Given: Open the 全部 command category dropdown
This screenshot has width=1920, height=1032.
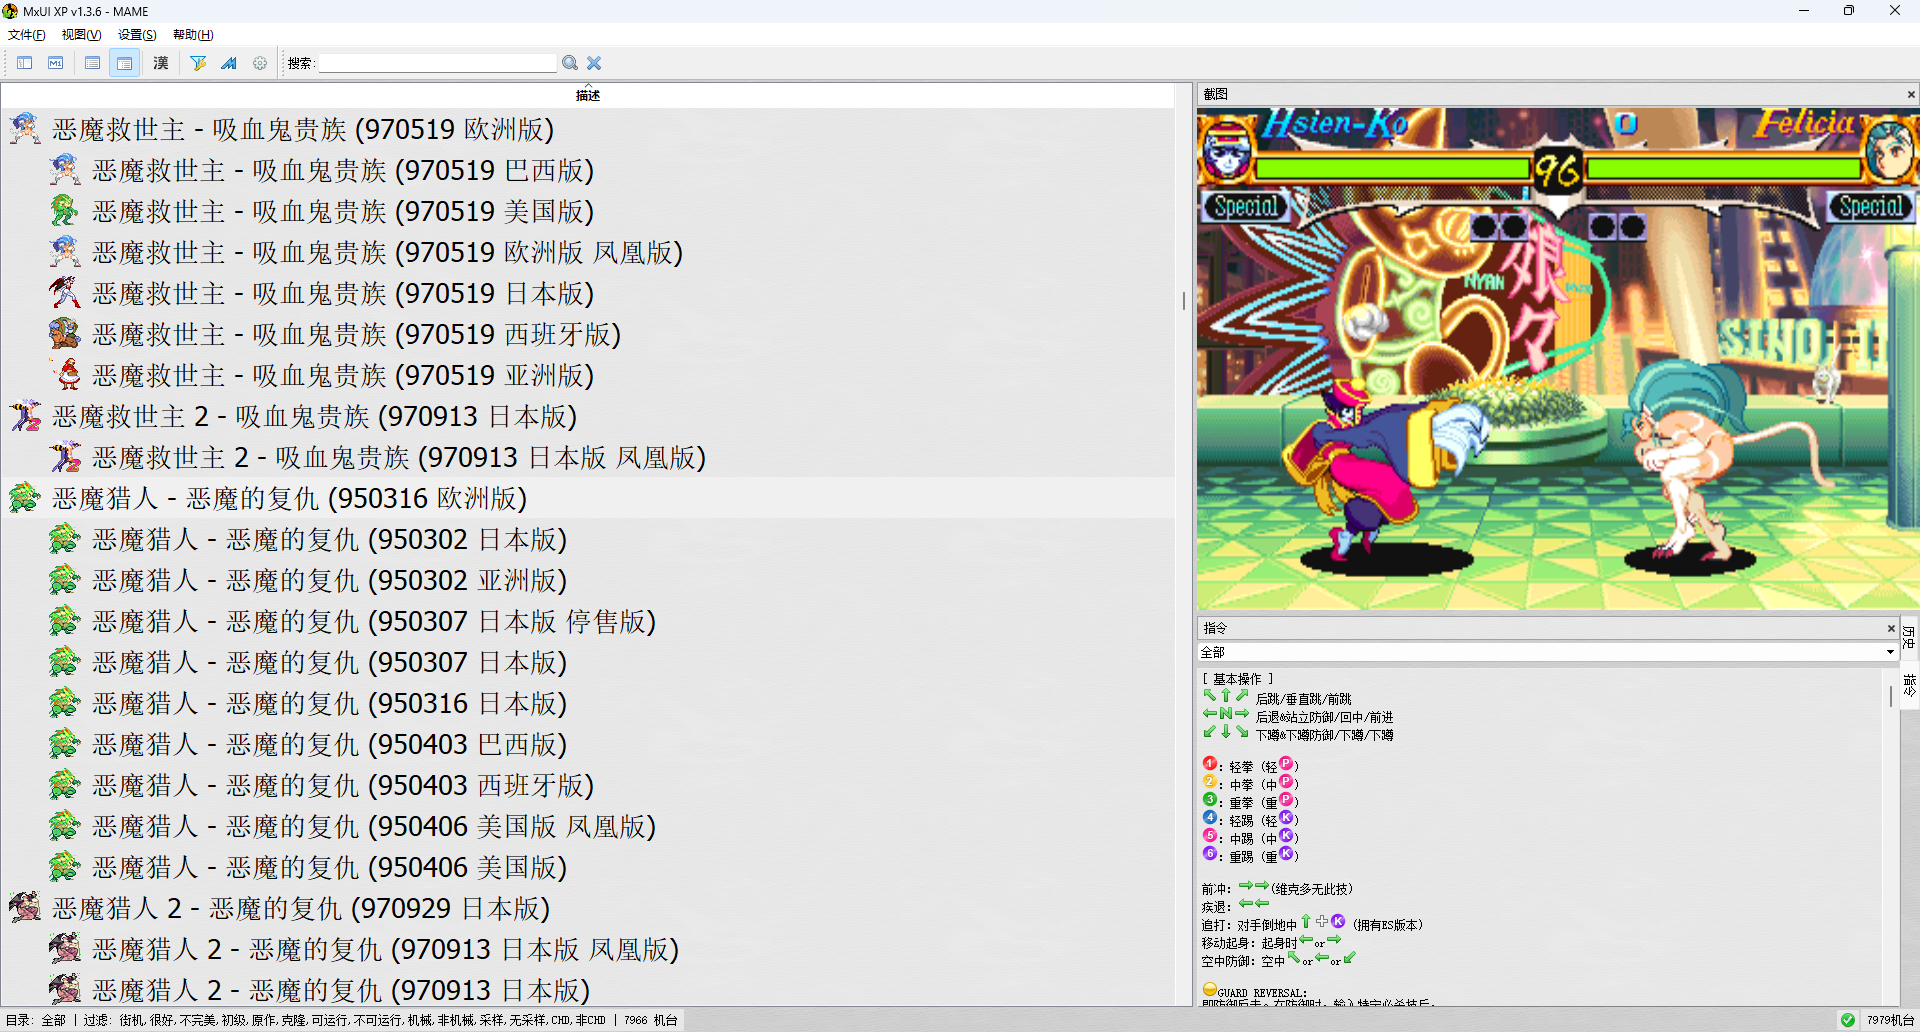Looking at the screenshot, I should [x=1548, y=652].
